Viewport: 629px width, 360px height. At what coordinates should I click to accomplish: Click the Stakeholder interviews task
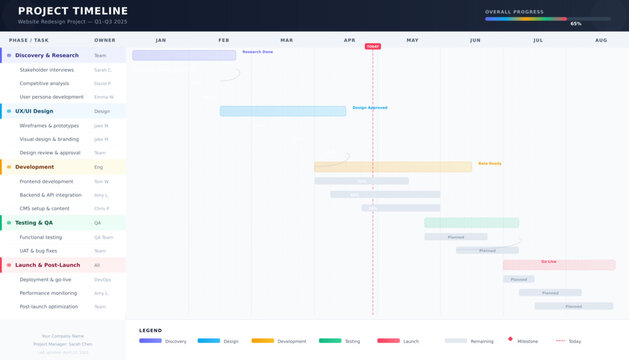[47, 70]
